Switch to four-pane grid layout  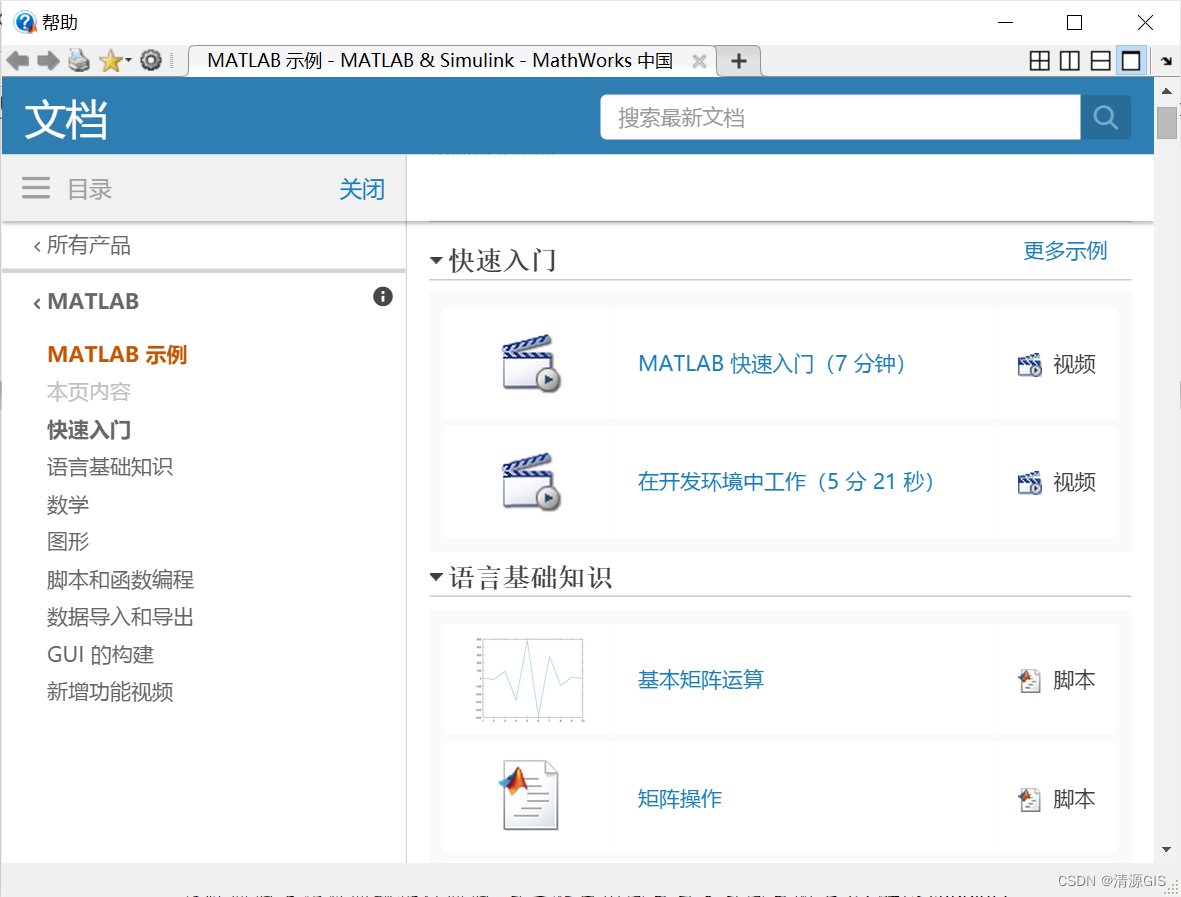pyautogui.click(x=1039, y=61)
